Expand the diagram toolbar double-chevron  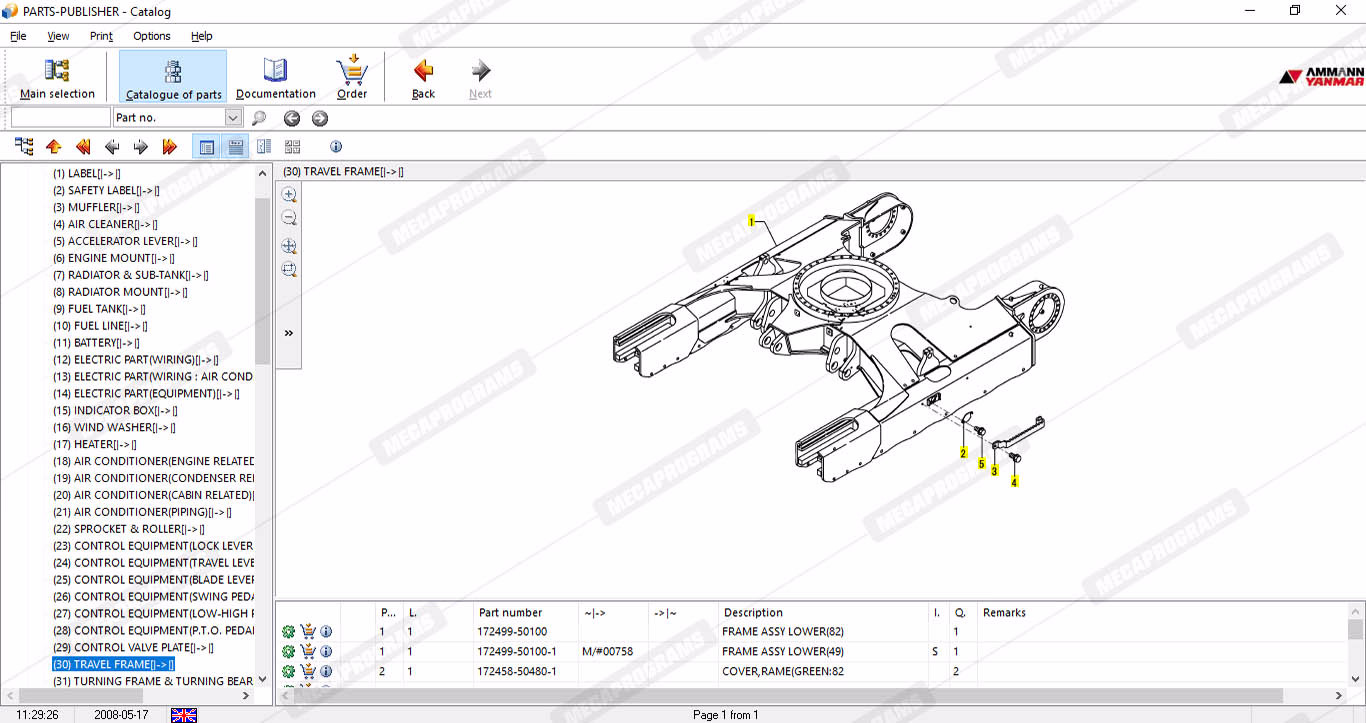(x=289, y=333)
